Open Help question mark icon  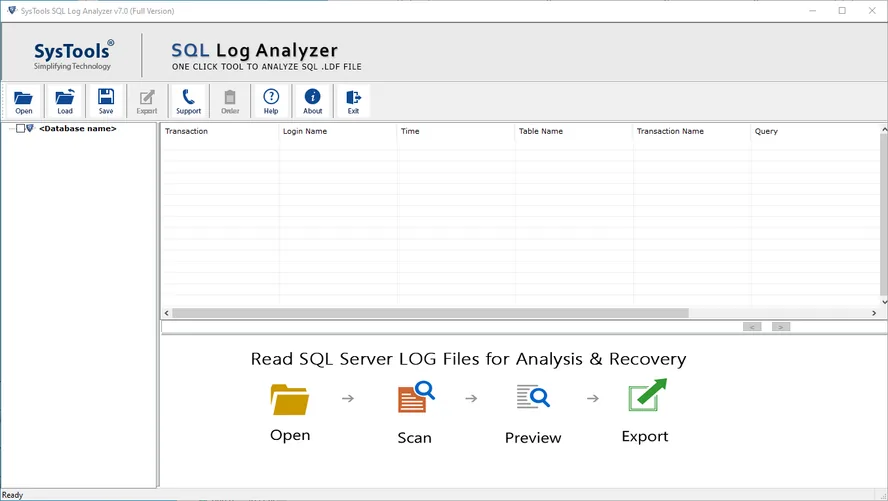(x=271, y=101)
